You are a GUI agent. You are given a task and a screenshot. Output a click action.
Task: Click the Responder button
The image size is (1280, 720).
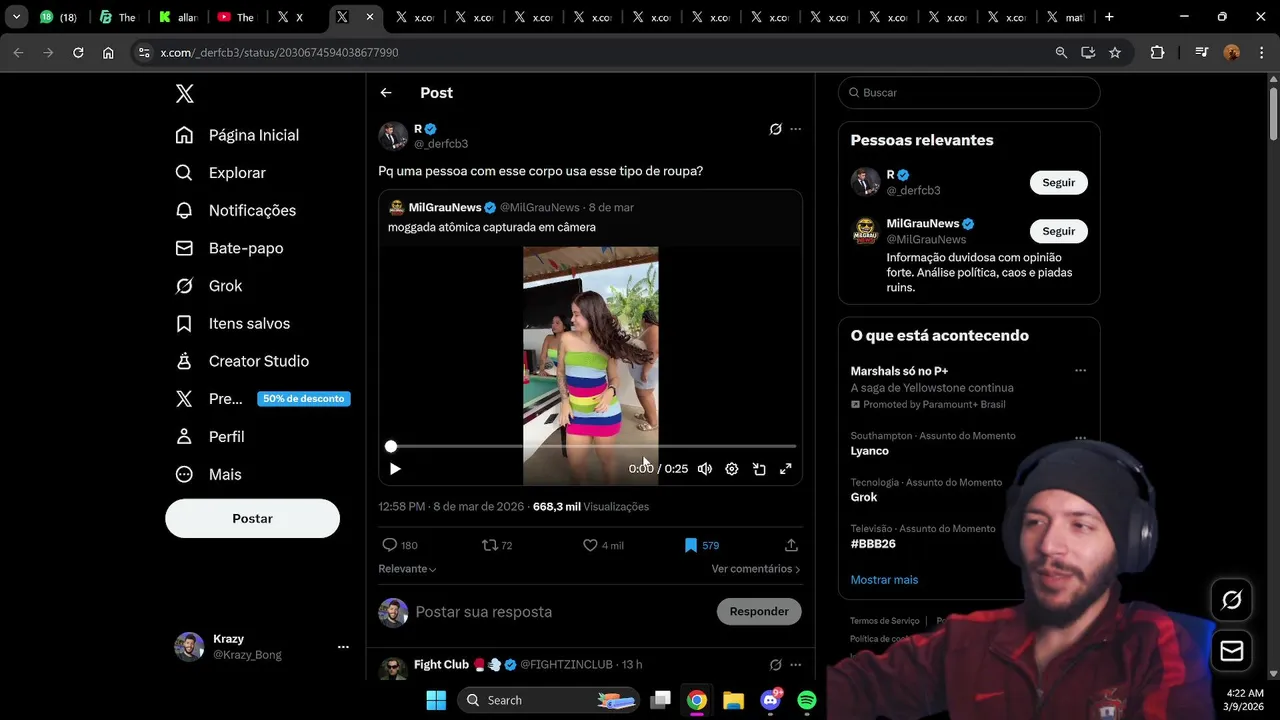click(759, 611)
